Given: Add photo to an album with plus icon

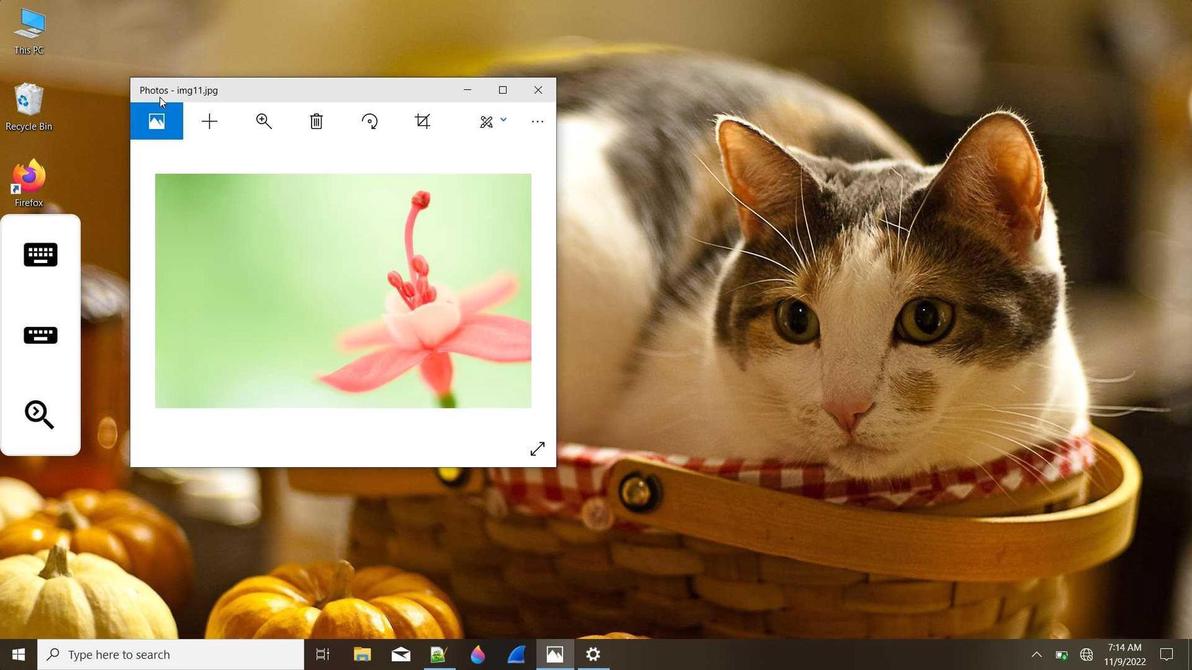Looking at the screenshot, I should pos(210,121).
